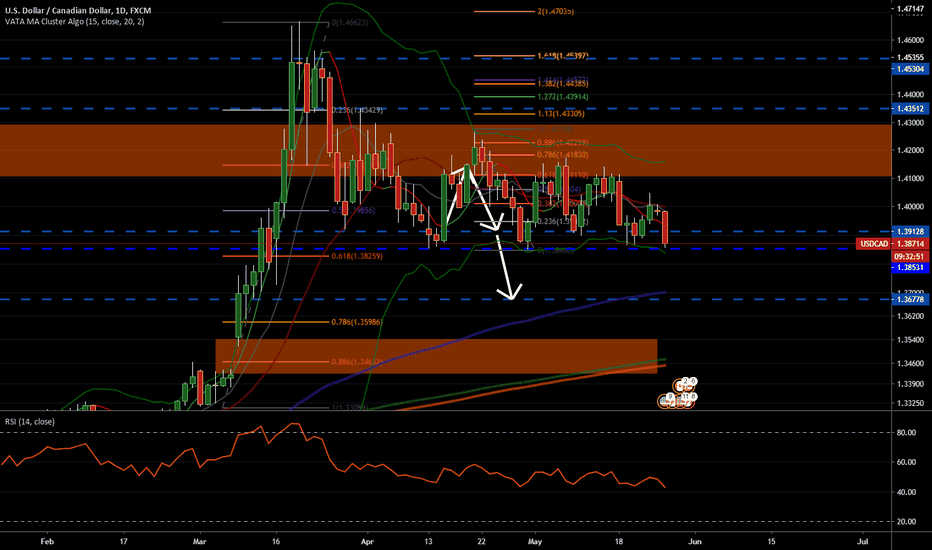Select the 1.272(1.43914) Fibonacci extension label
The image size is (932, 550).
point(562,97)
